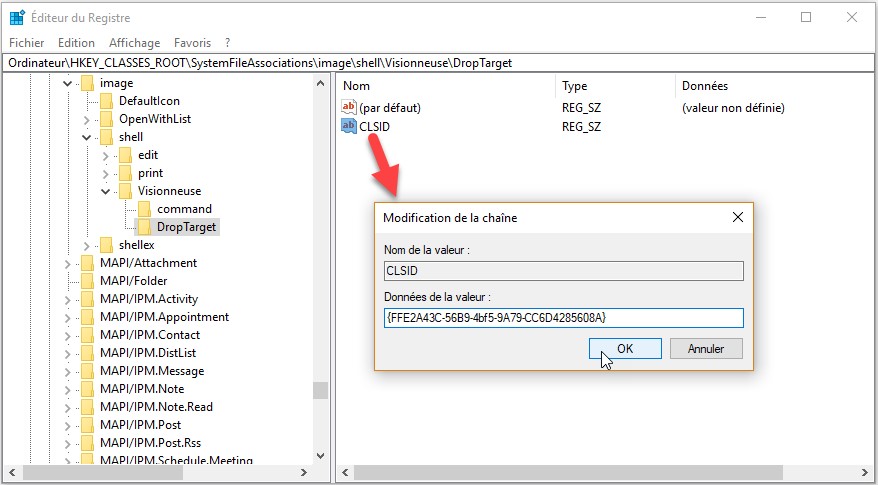Confirm the string edit with OK
The height and width of the screenshot is (485, 878).
[x=625, y=348]
